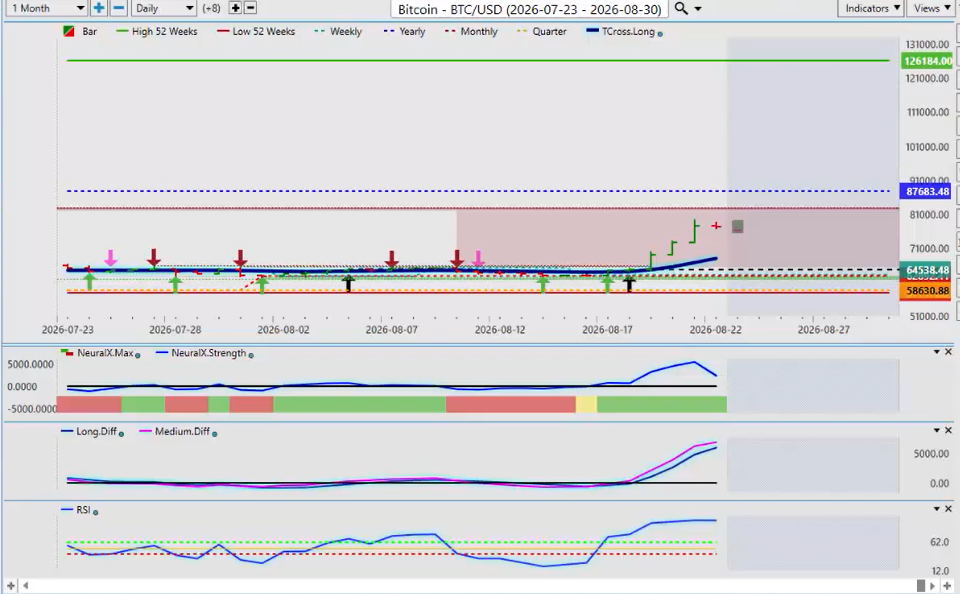Screen dimensions: 960x594
Task: Expand the RSI panel options arrow
Action: [937, 509]
